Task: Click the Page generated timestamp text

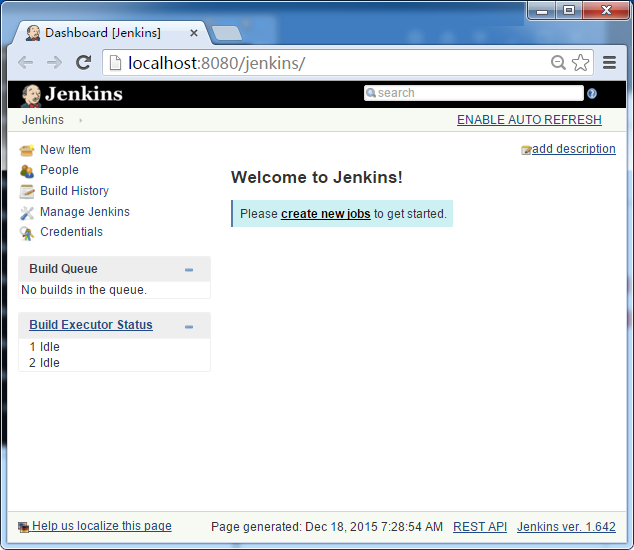Action: click(x=327, y=527)
